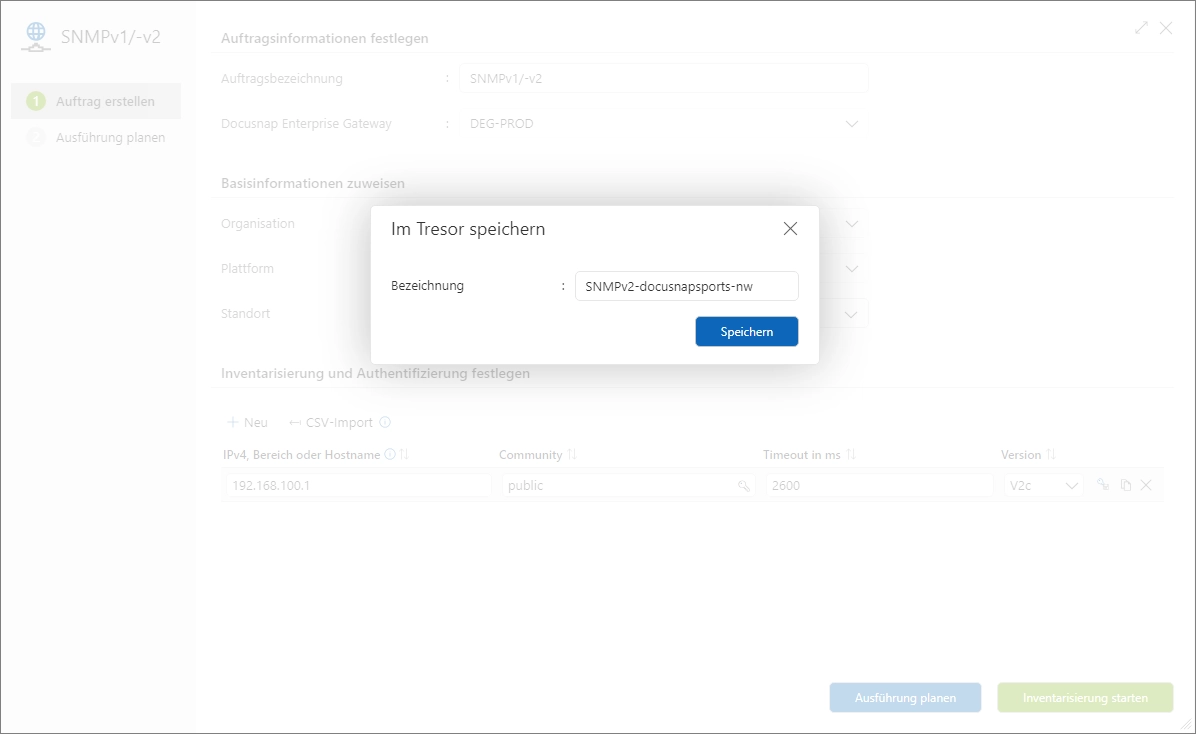Image resolution: width=1196 pixels, height=734 pixels.
Task: Click the Inventarisierung starten button
Action: click(1084, 697)
